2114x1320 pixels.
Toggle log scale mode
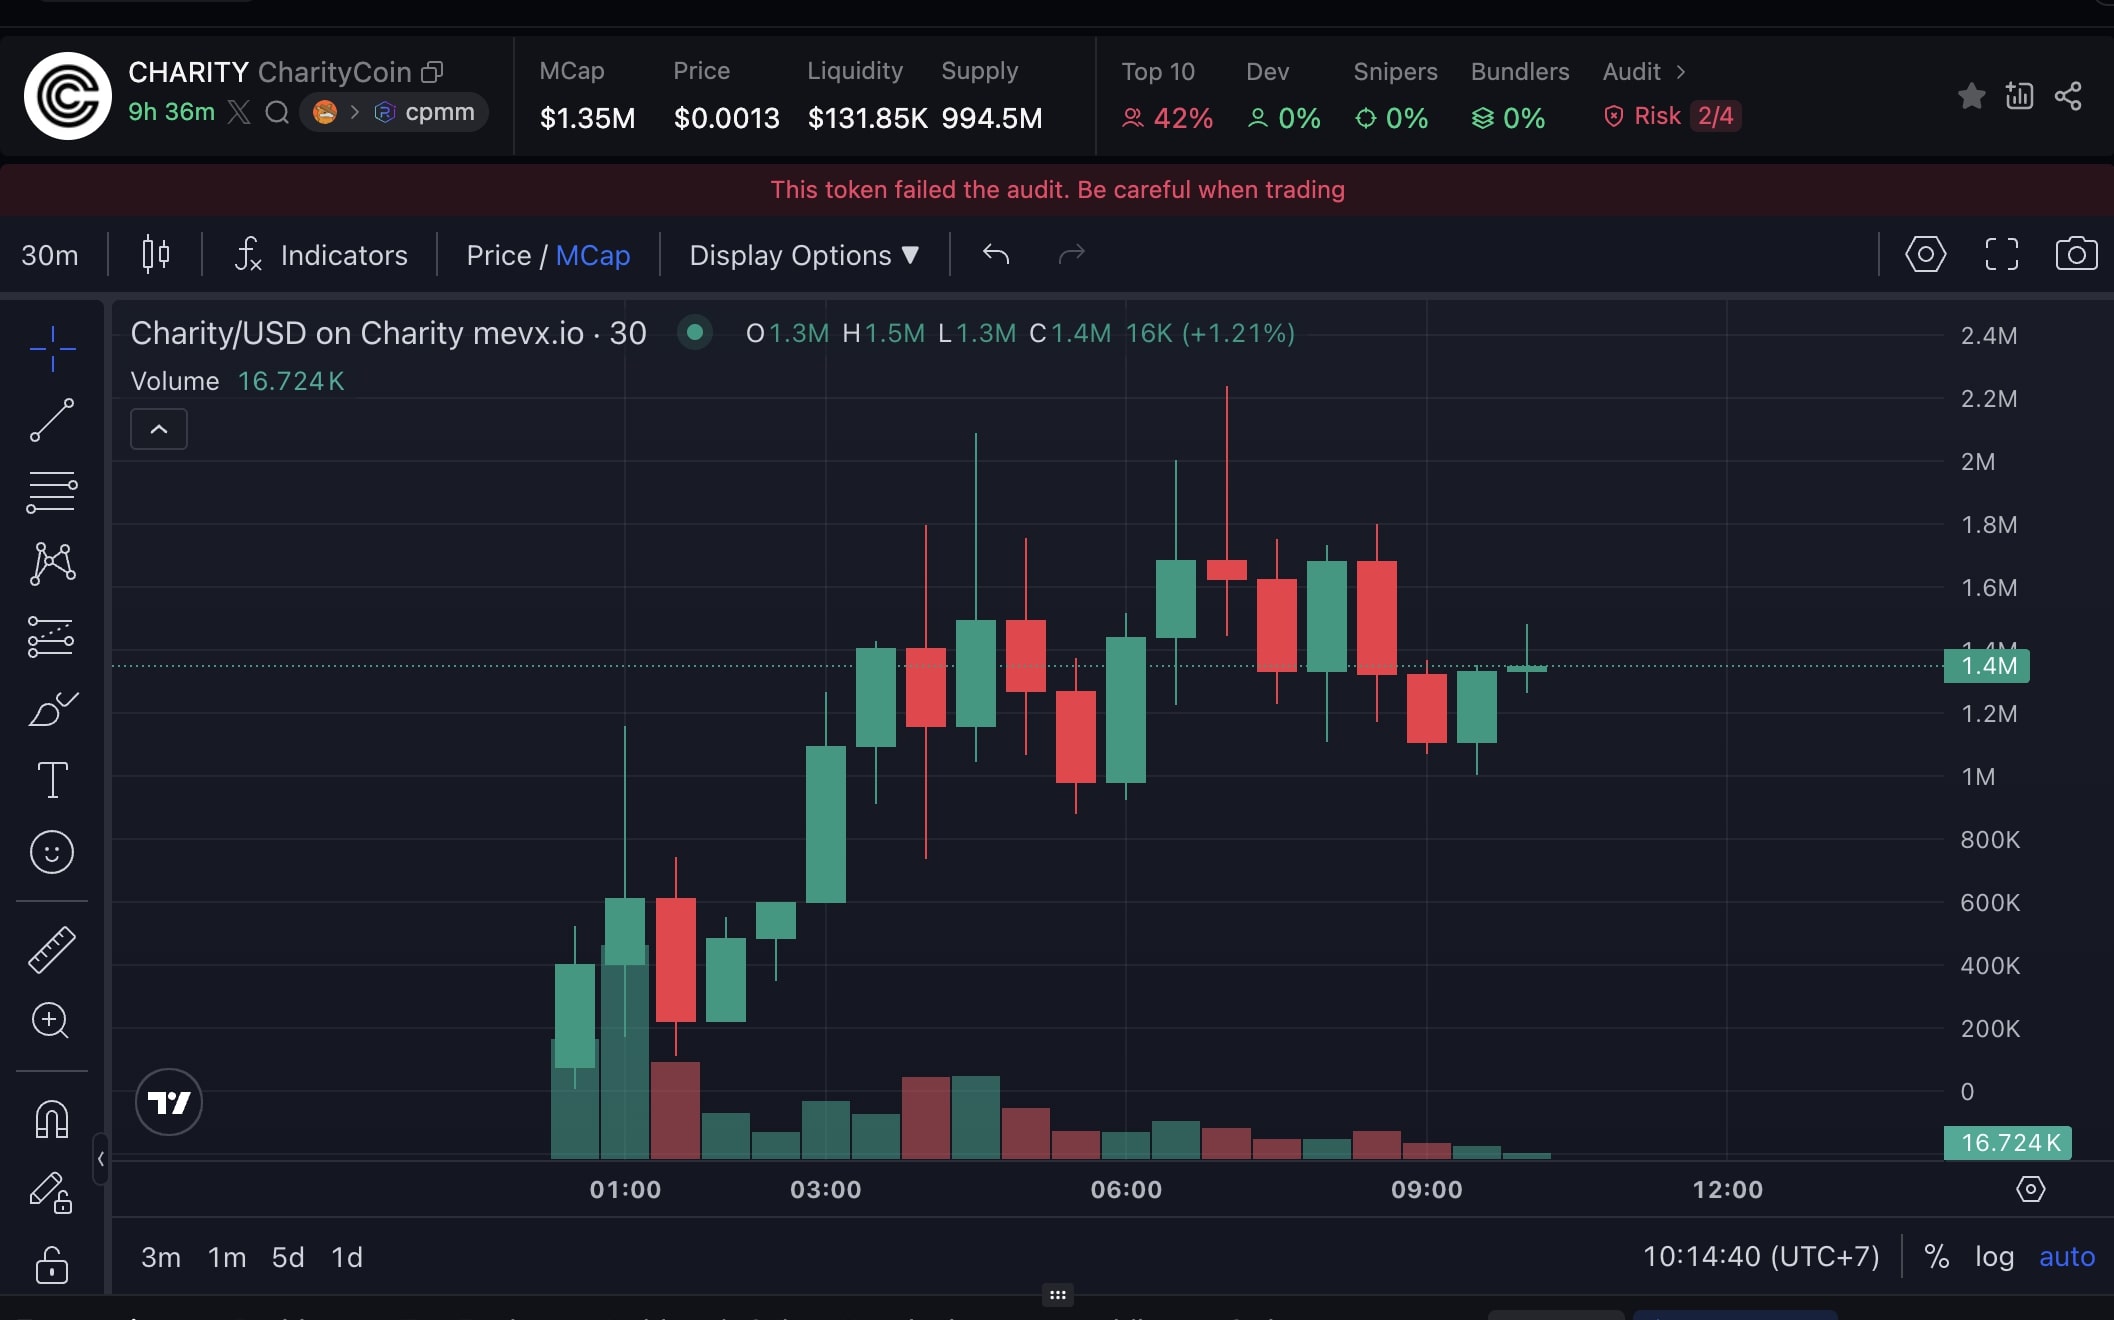(x=1994, y=1256)
